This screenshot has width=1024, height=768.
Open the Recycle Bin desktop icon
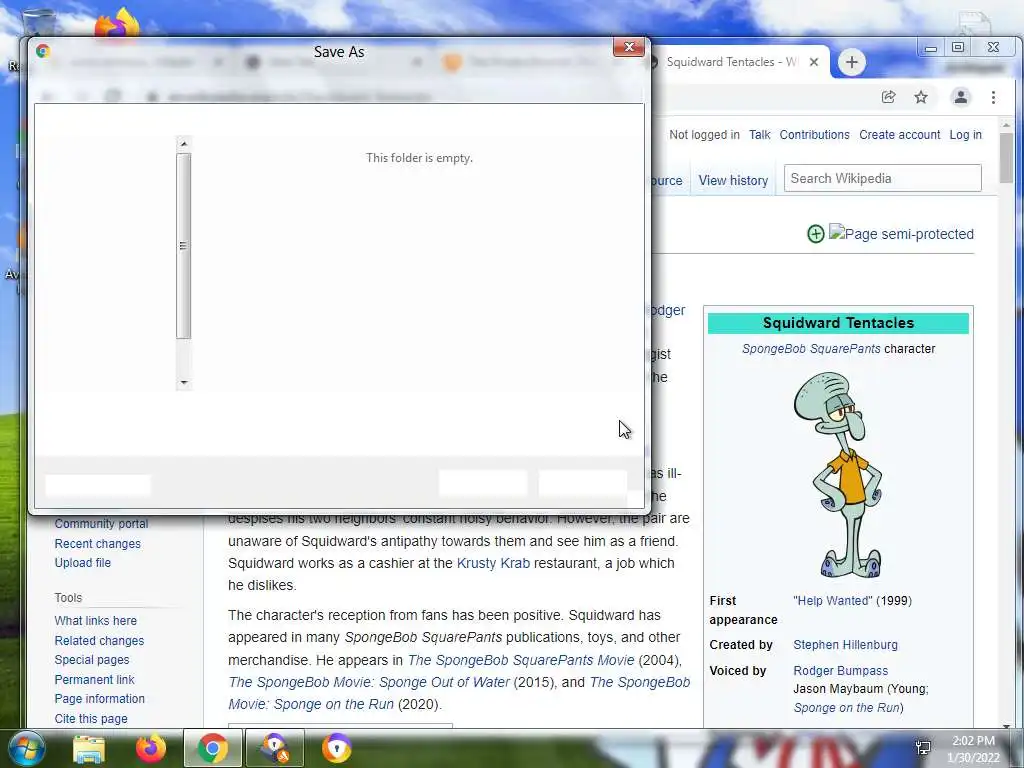(x=39, y=21)
